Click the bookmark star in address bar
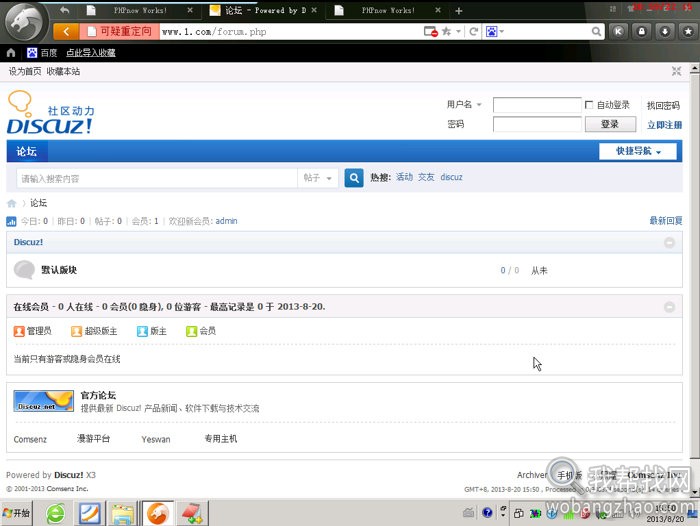Viewport: 700px width, 526px height. (446, 31)
